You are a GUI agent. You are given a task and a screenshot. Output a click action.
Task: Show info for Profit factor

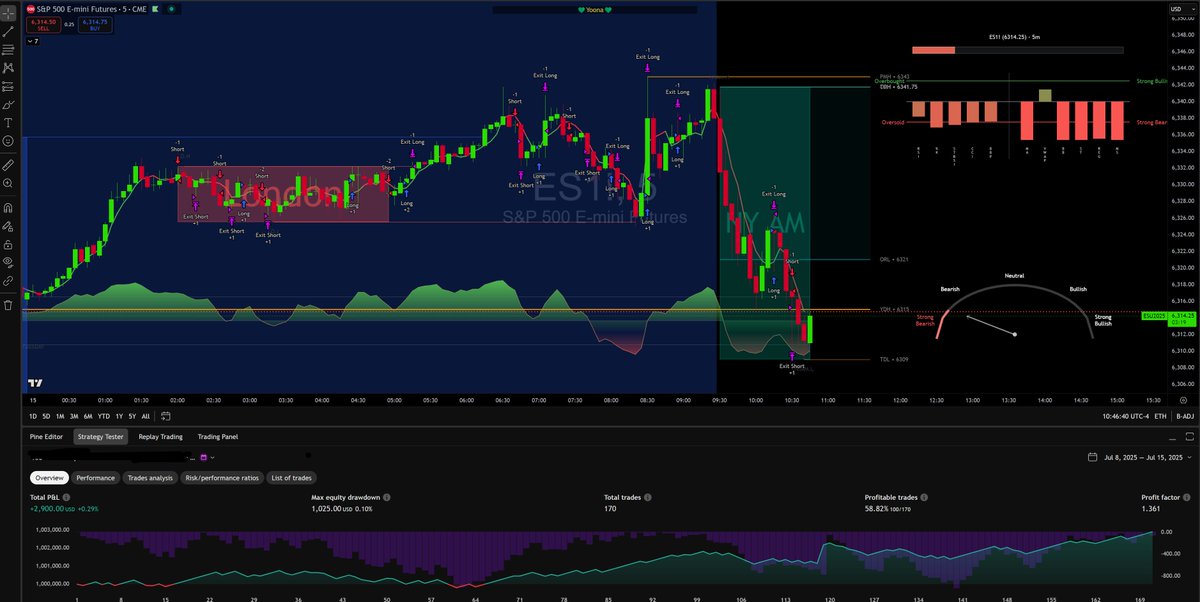[1186, 497]
